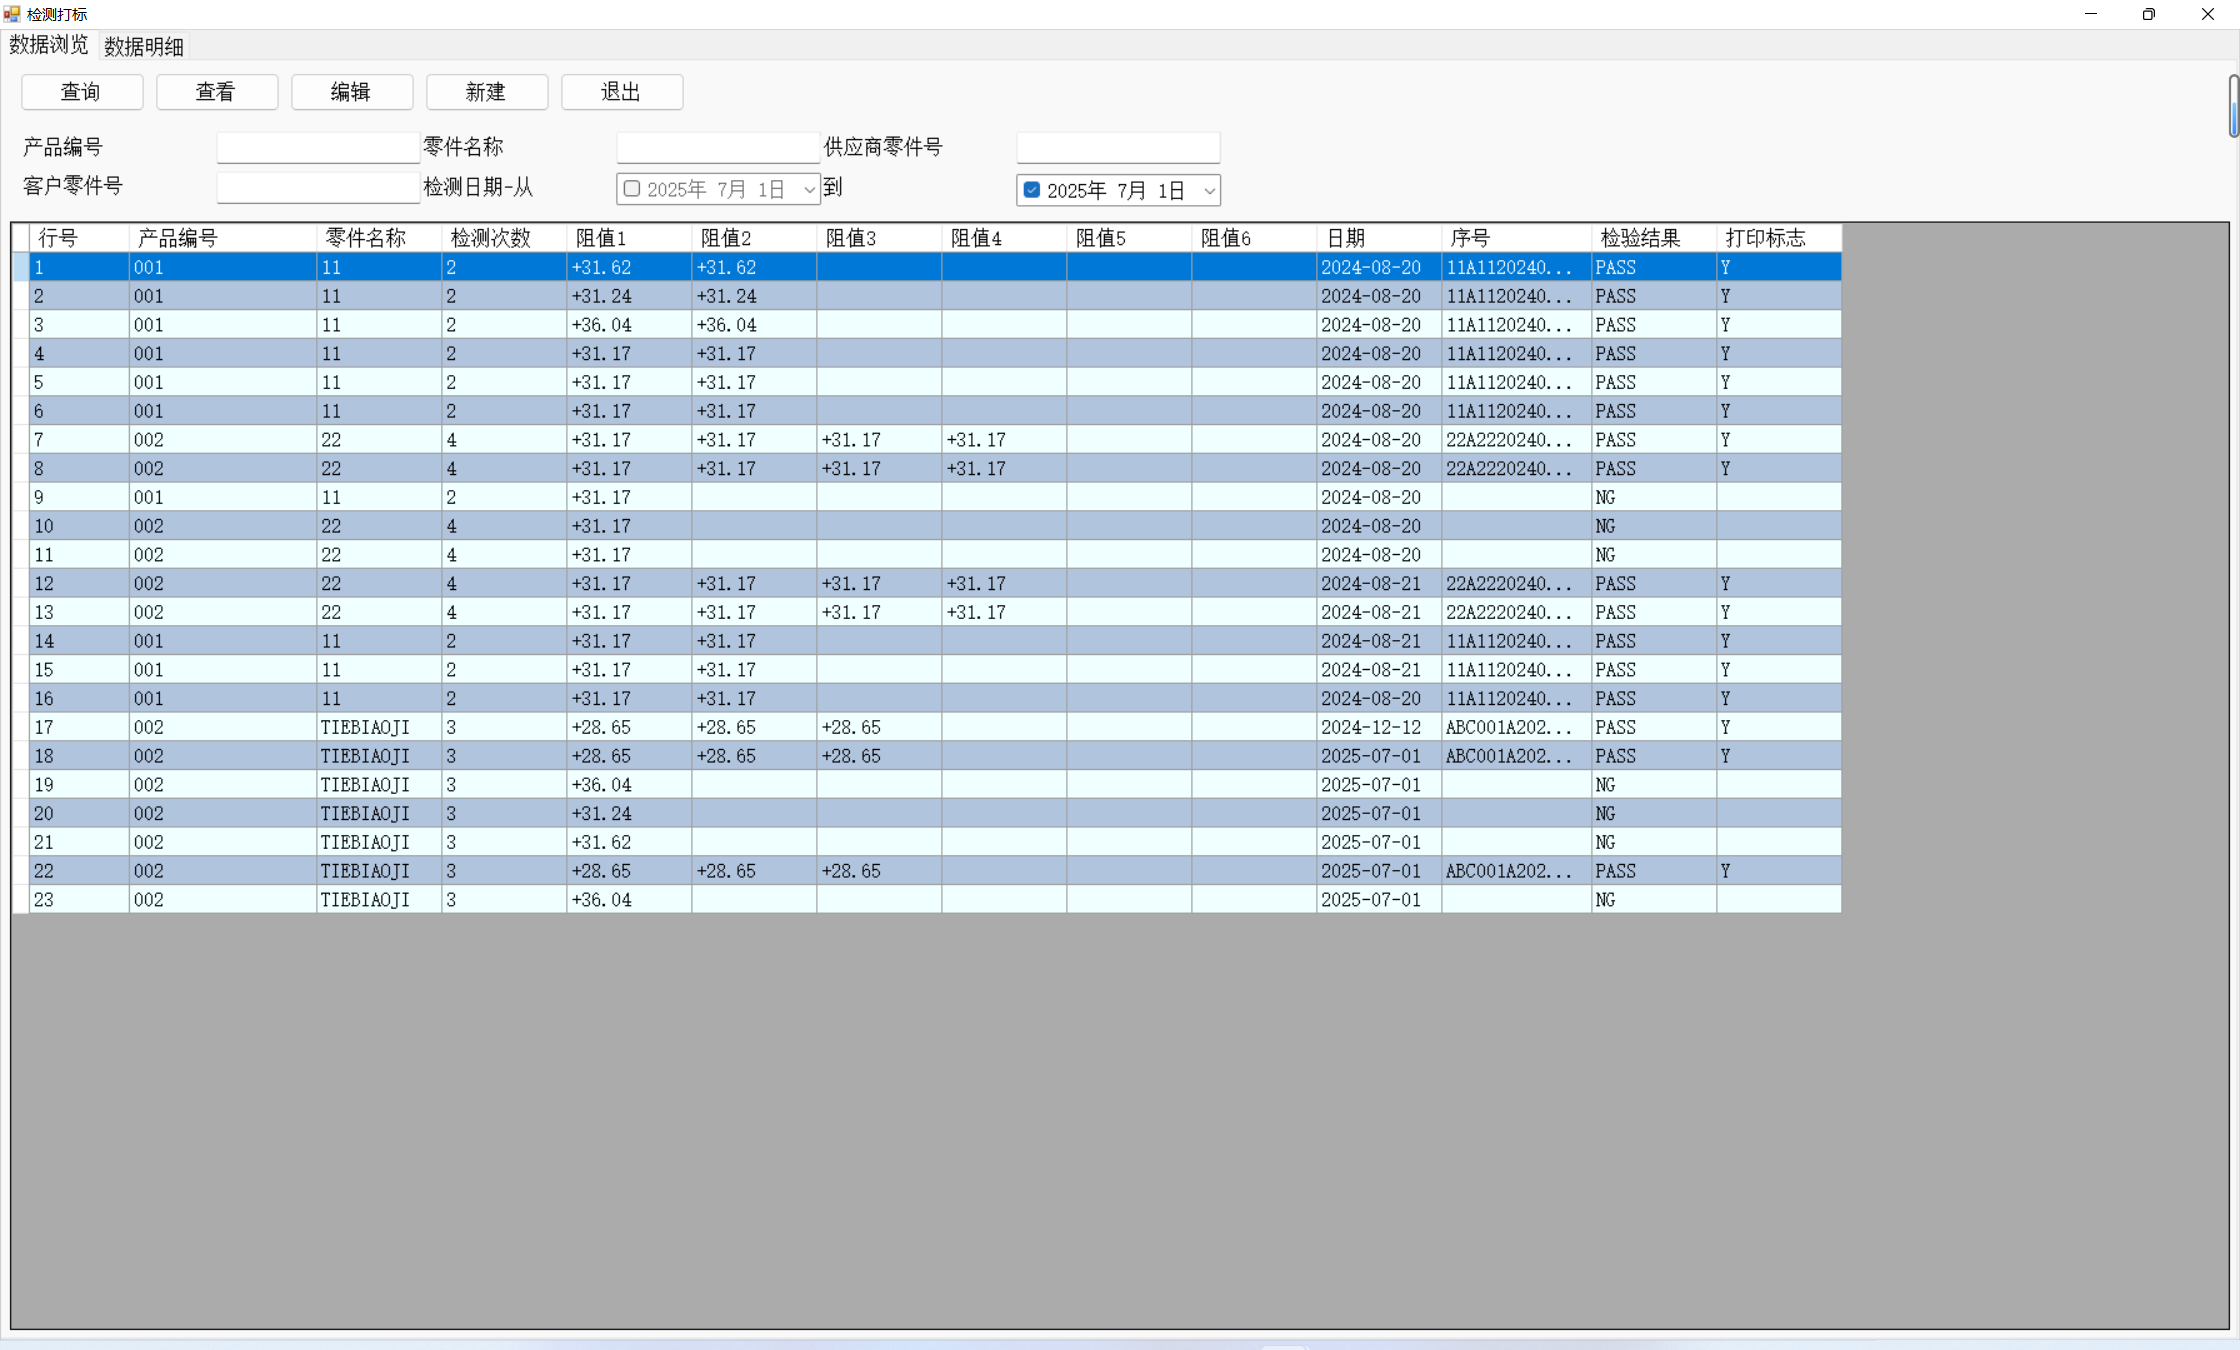Sort by 行号 column header
The width and height of the screenshot is (2240, 1350).
[80, 238]
